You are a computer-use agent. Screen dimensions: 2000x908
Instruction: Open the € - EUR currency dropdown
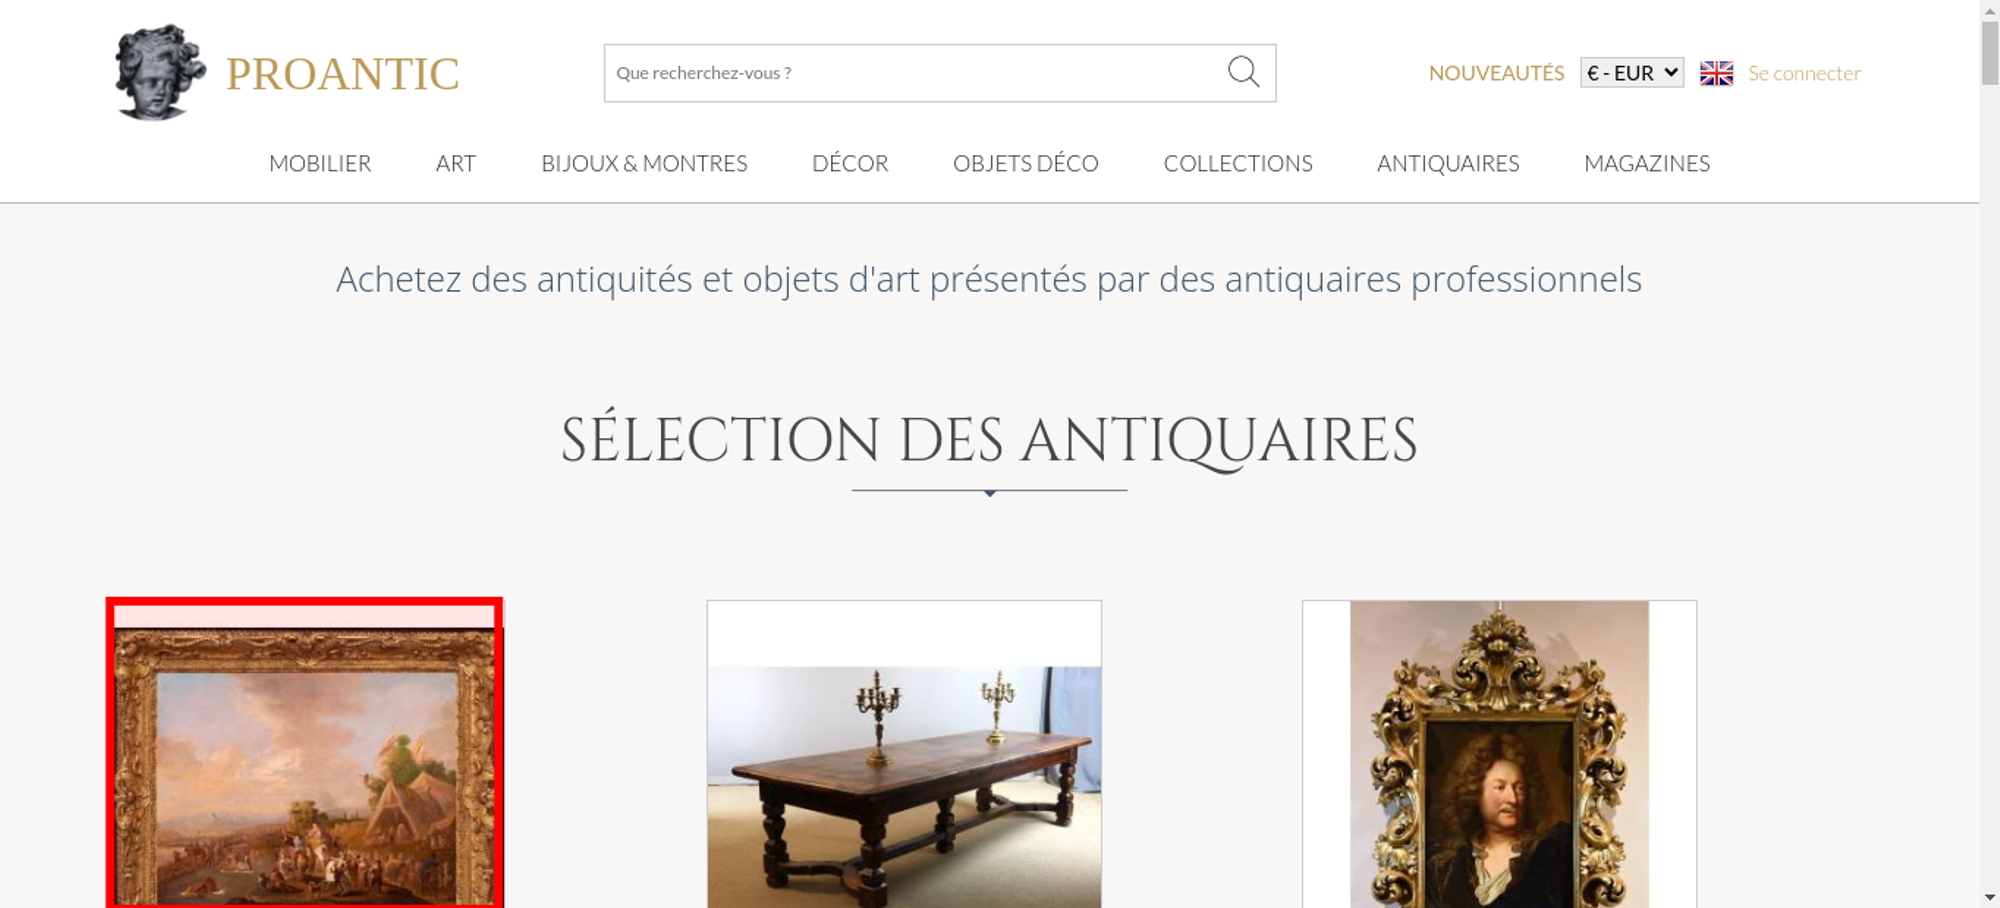tap(1632, 73)
